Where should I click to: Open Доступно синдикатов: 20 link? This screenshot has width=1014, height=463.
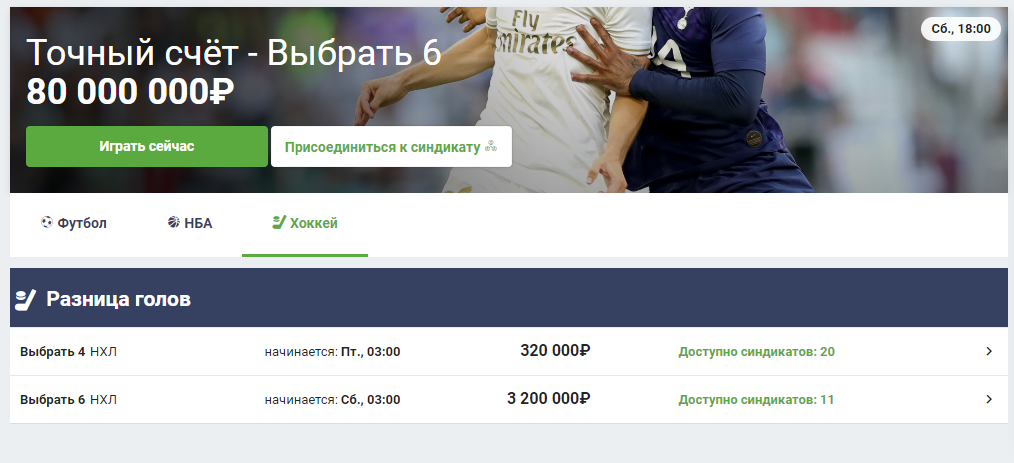[756, 352]
